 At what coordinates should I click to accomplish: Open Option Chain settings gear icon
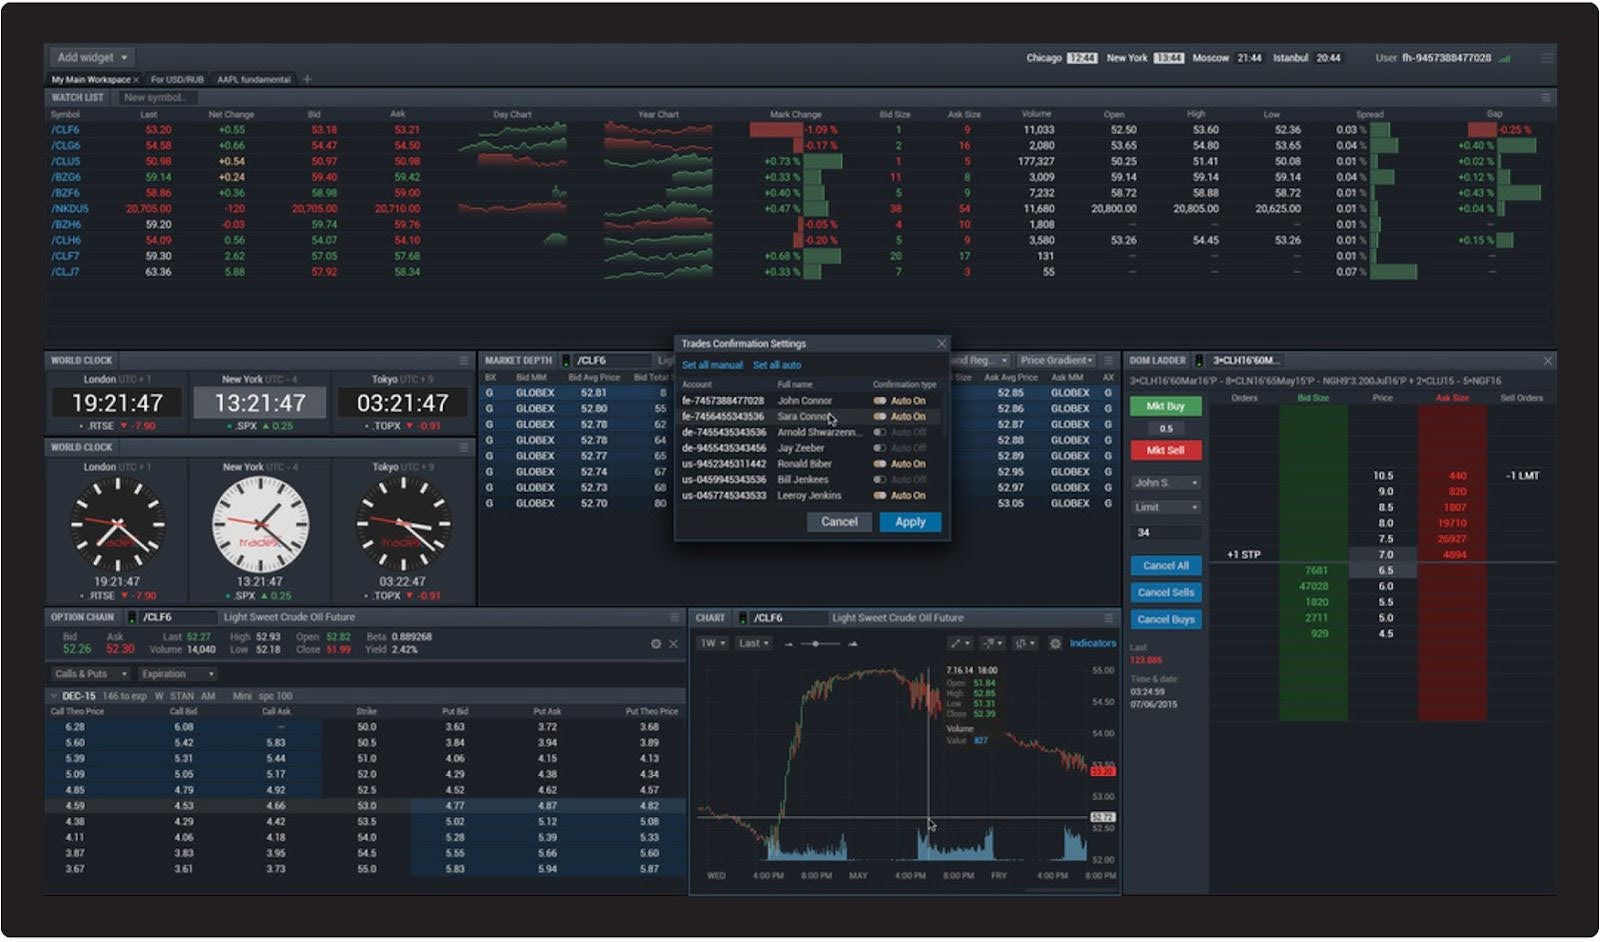pyautogui.click(x=656, y=644)
